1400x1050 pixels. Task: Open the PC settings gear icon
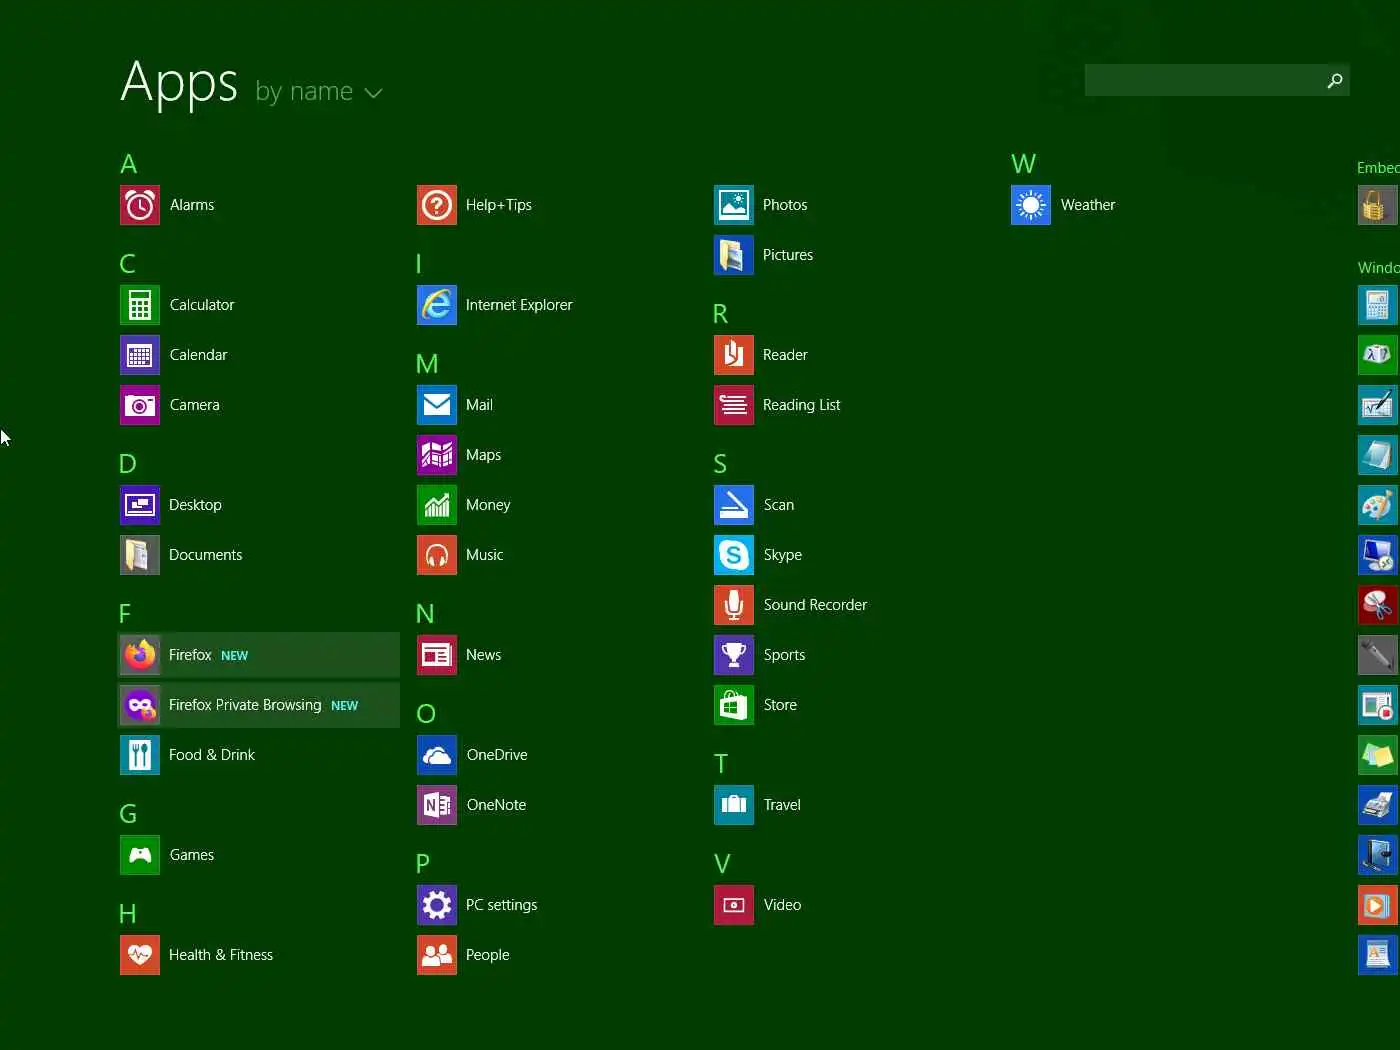(437, 905)
